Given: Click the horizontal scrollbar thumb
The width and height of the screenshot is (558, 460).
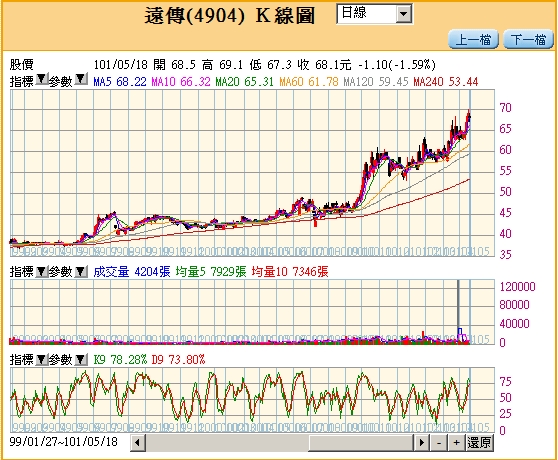Looking at the screenshot, I should 361,443.
